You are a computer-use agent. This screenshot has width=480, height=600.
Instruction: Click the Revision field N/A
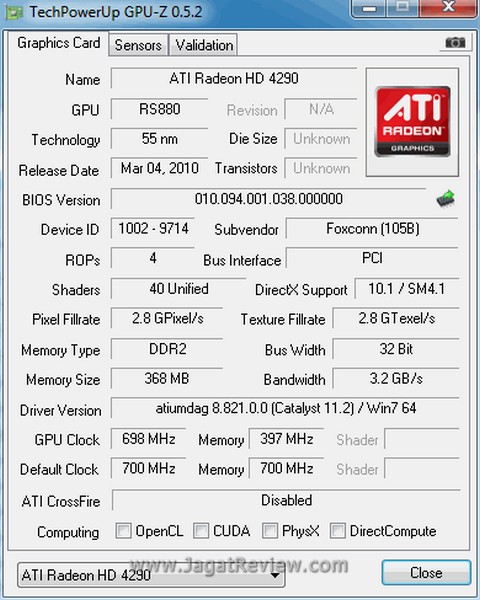point(321,109)
